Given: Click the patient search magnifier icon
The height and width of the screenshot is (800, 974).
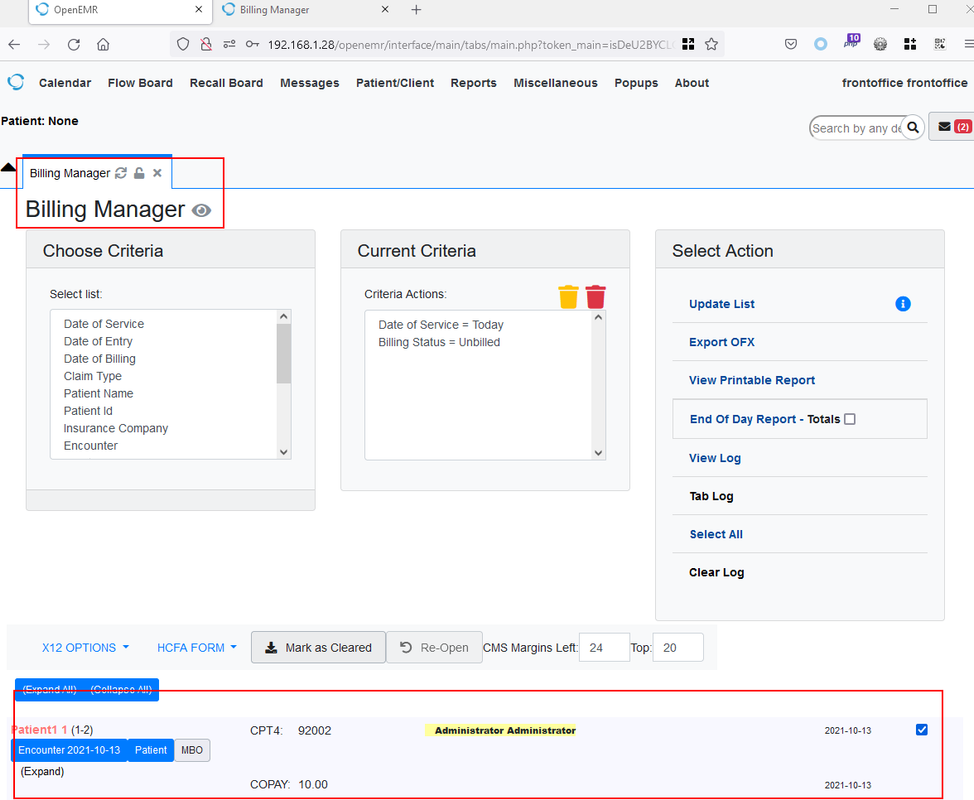Looking at the screenshot, I should pyautogui.click(x=913, y=127).
